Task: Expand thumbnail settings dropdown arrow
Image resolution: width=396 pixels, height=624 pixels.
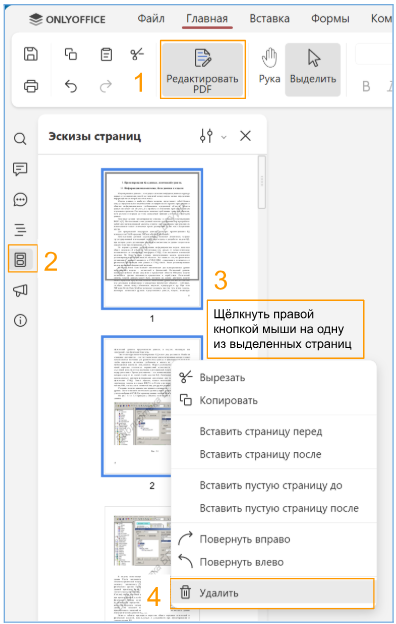Action: coord(224,137)
